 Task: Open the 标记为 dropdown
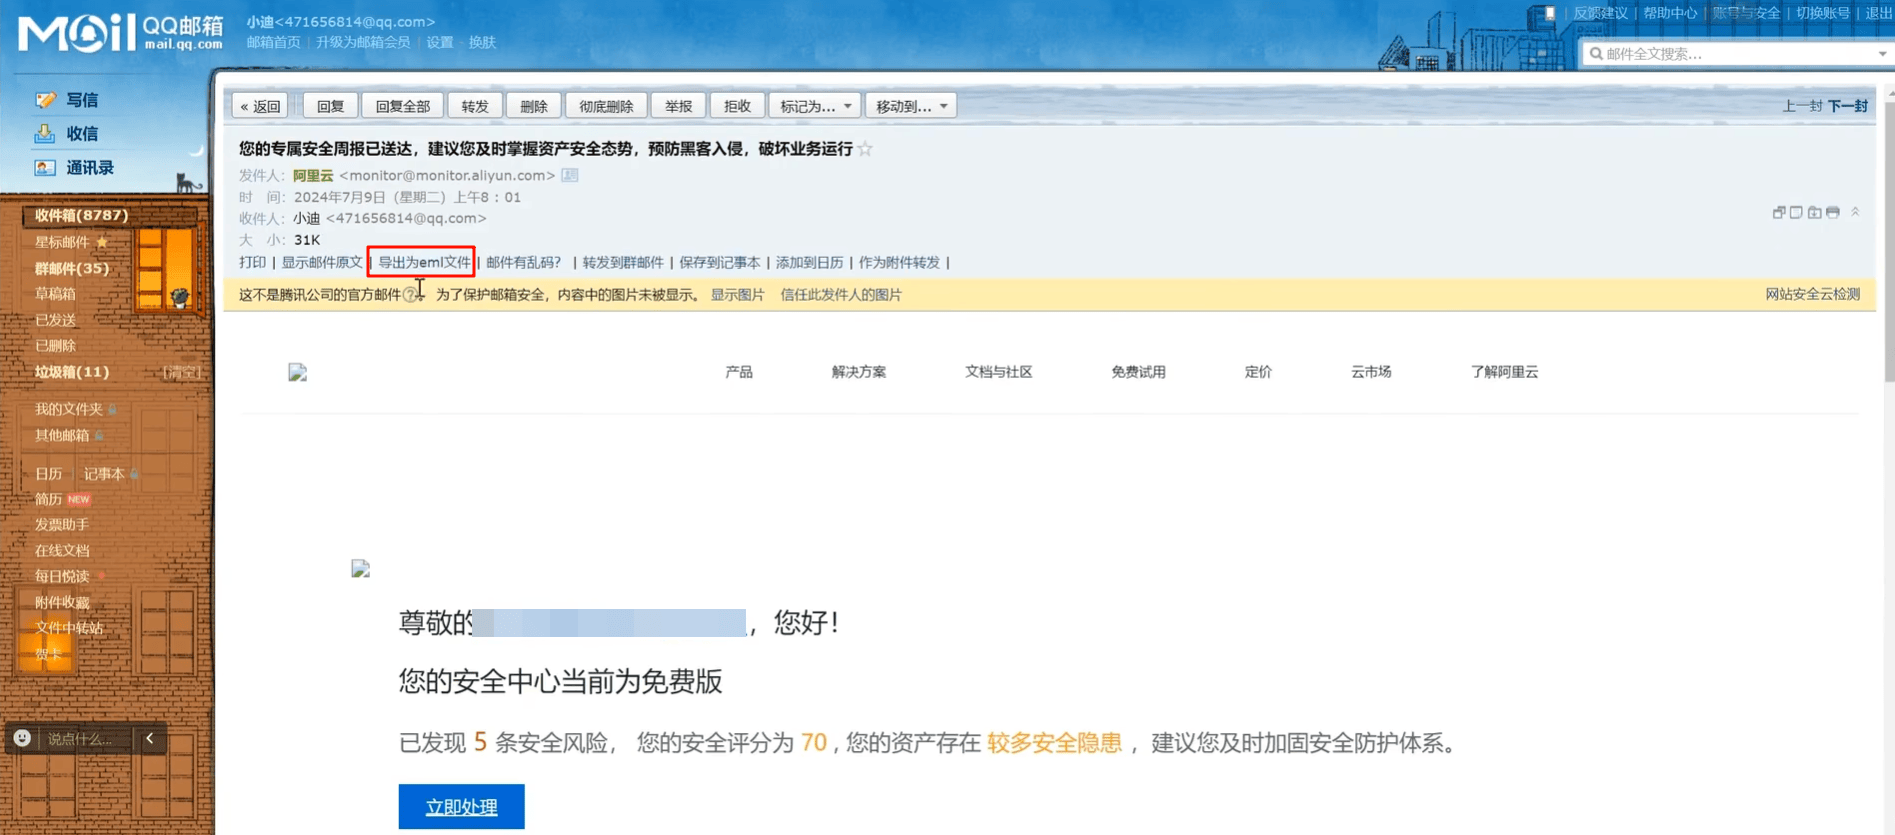815,106
